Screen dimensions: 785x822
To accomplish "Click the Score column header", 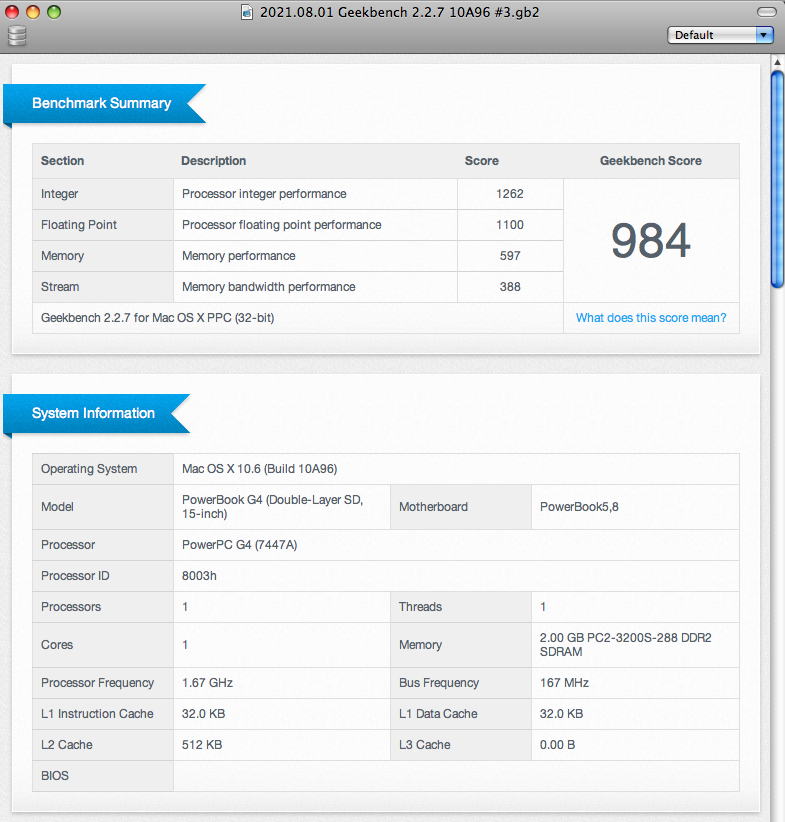I will pos(481,160).
